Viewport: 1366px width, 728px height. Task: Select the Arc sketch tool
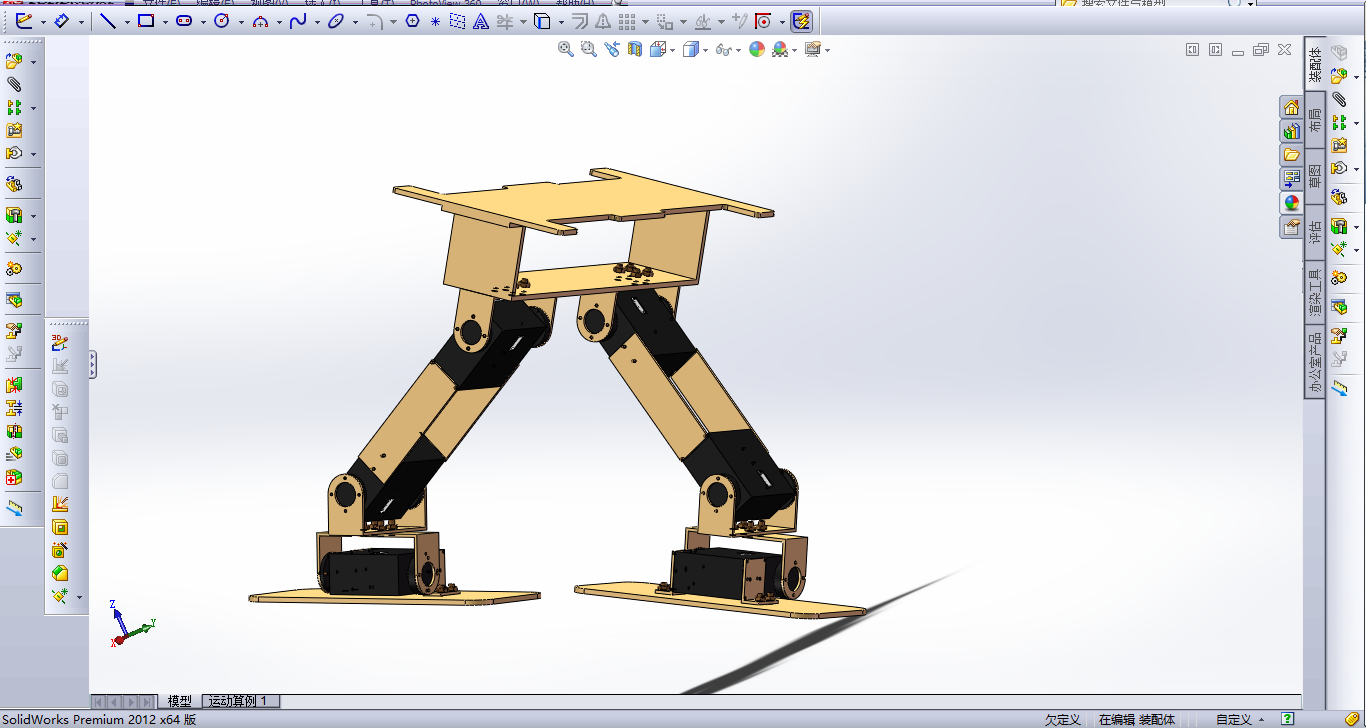click(x=260, y=21)
